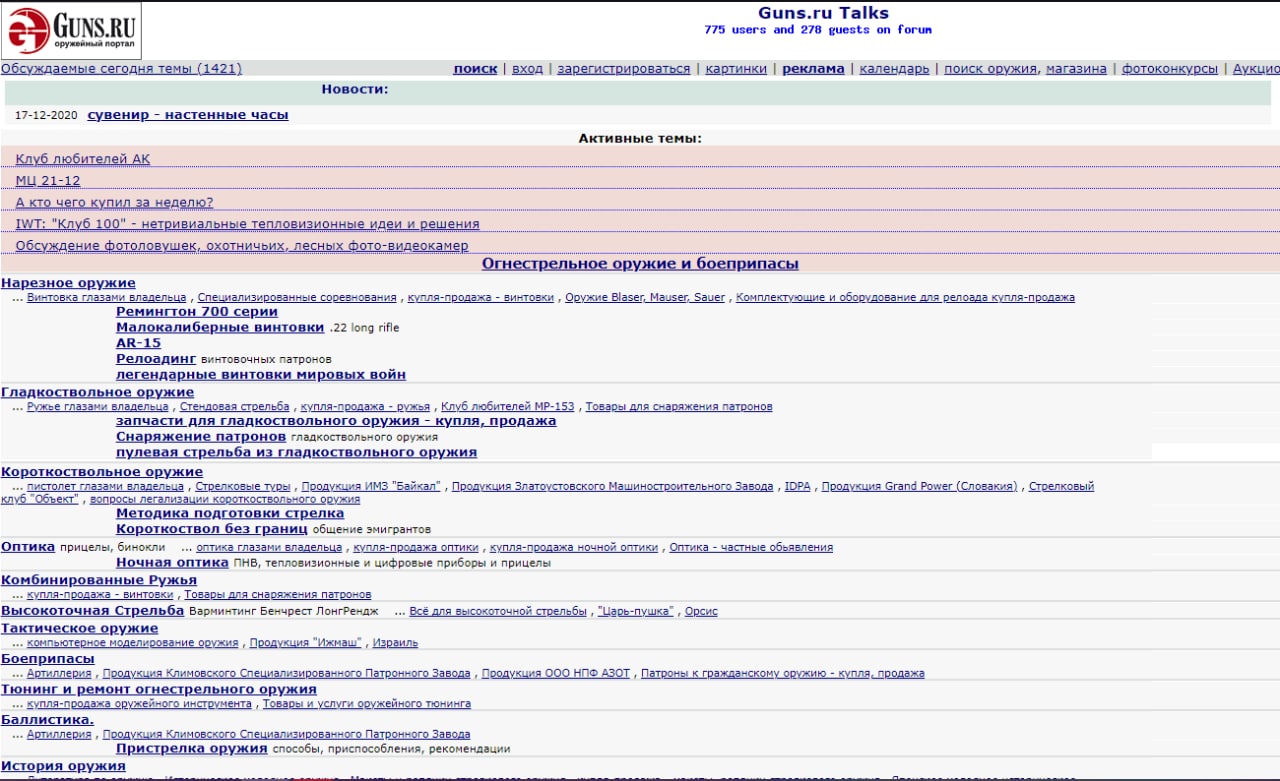Open news item сувенир - настенные часы
The height and width of the screenshot is (781, 1280).
tap(188, 115)
